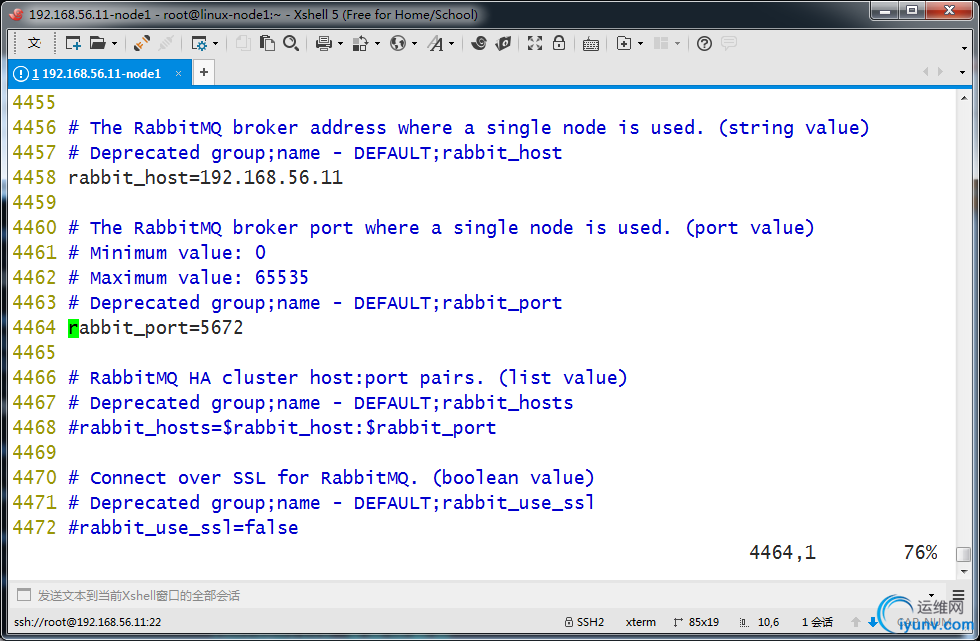Launch the Xftp swirl icon

[x=479, y=43]
